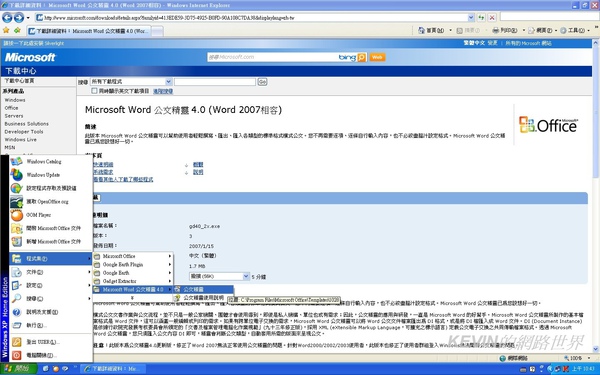Click the Refresh icon beside address bar

point(481,18)
